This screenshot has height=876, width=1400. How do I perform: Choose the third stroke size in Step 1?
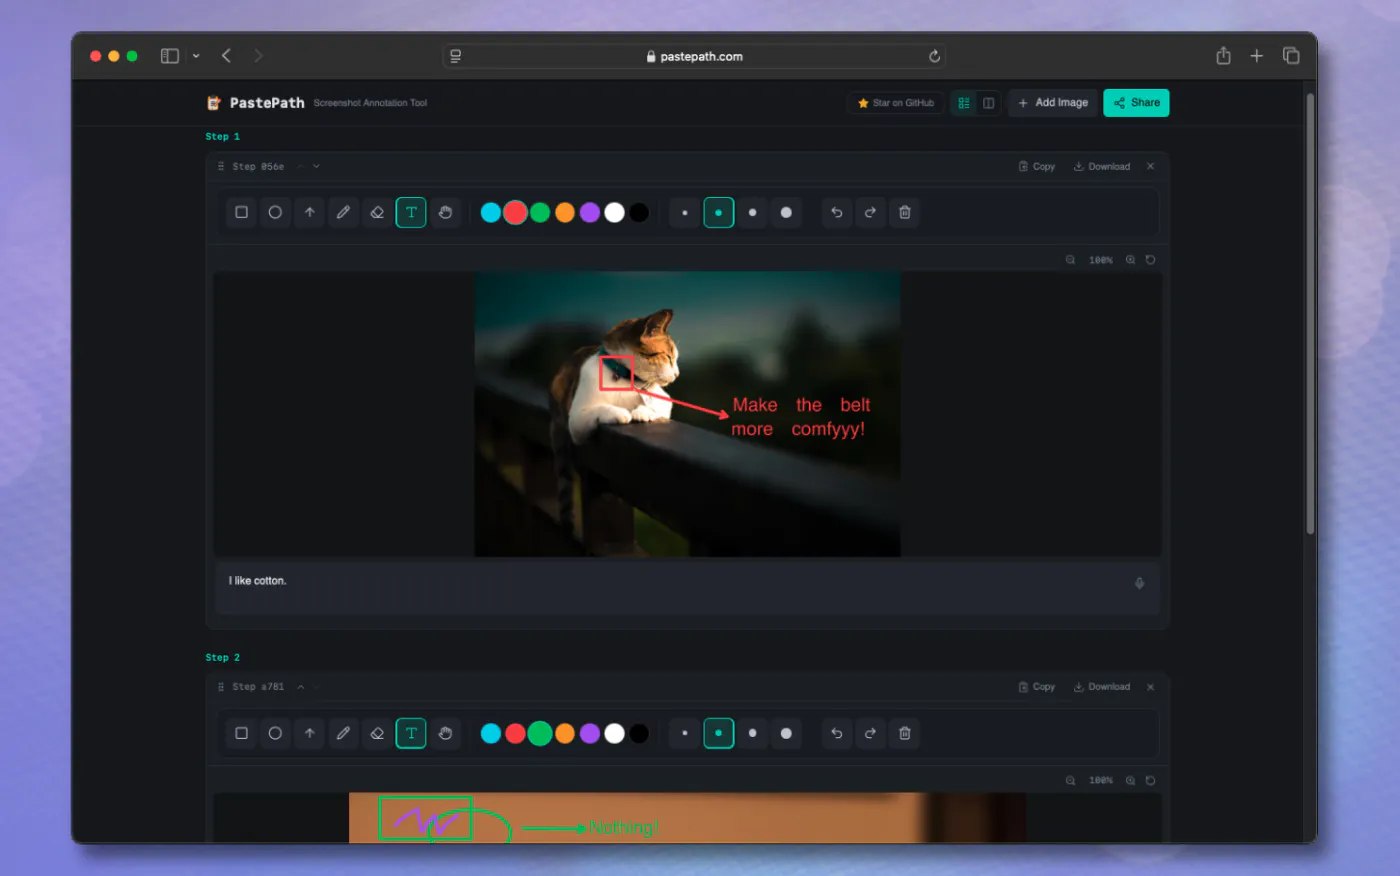pyautogui.click(x=753, y=212)
